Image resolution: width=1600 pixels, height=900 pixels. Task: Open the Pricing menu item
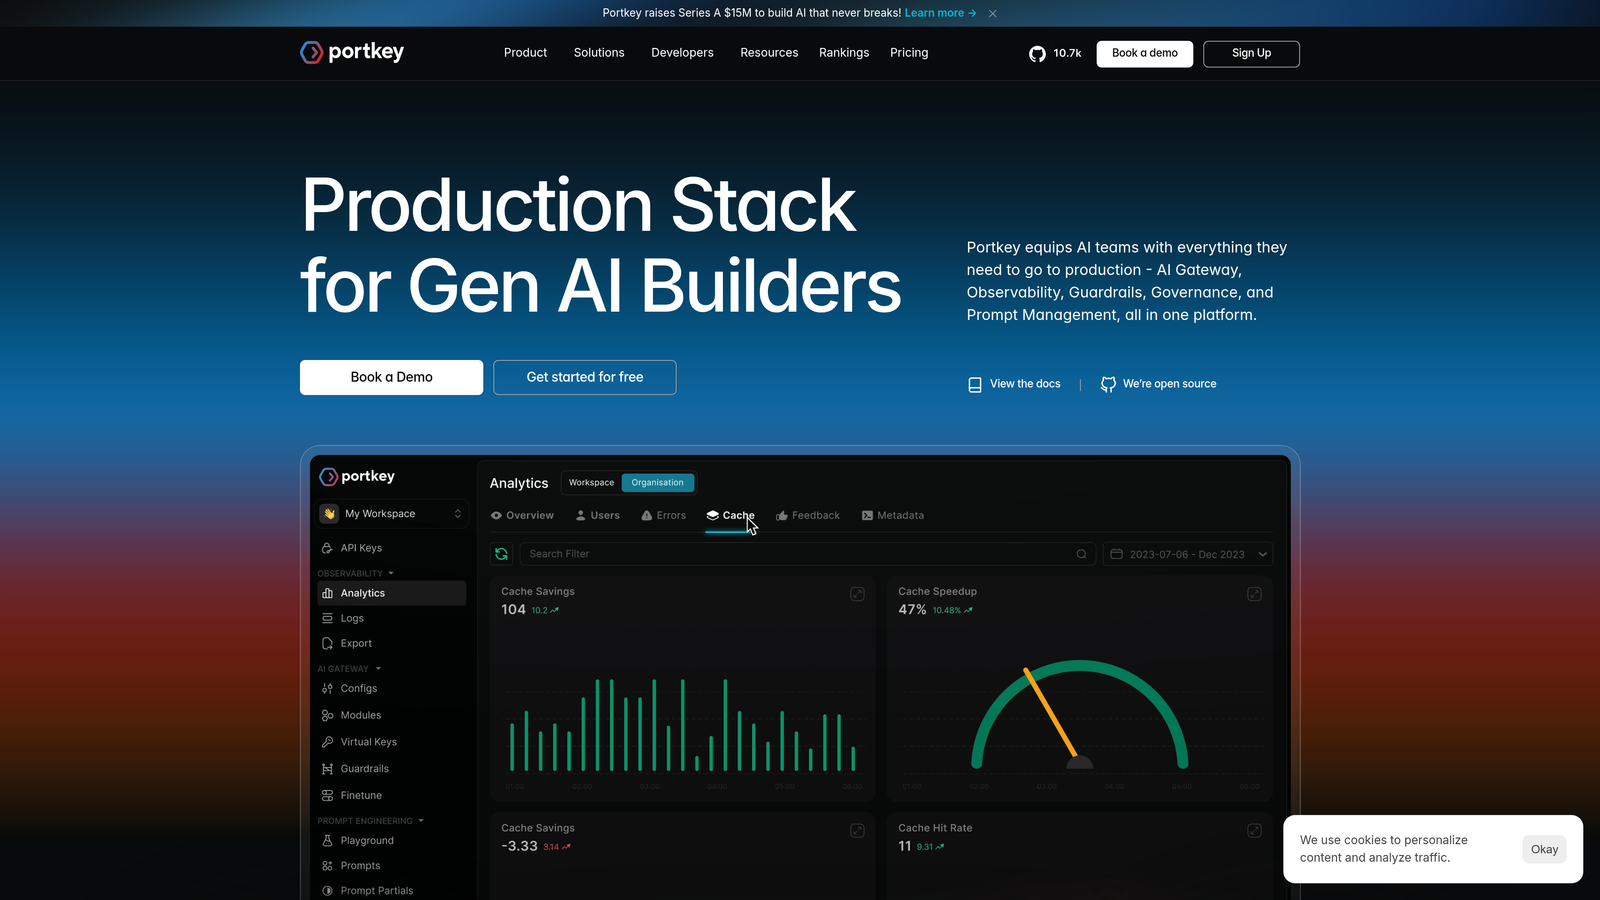[x=909, y=52]
